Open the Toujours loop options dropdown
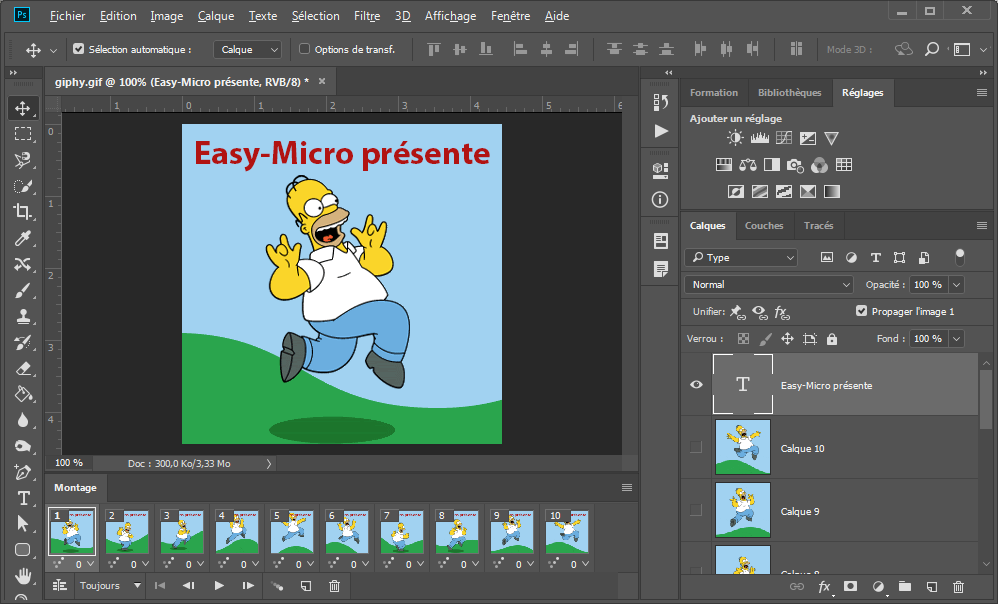 (110, 586)
